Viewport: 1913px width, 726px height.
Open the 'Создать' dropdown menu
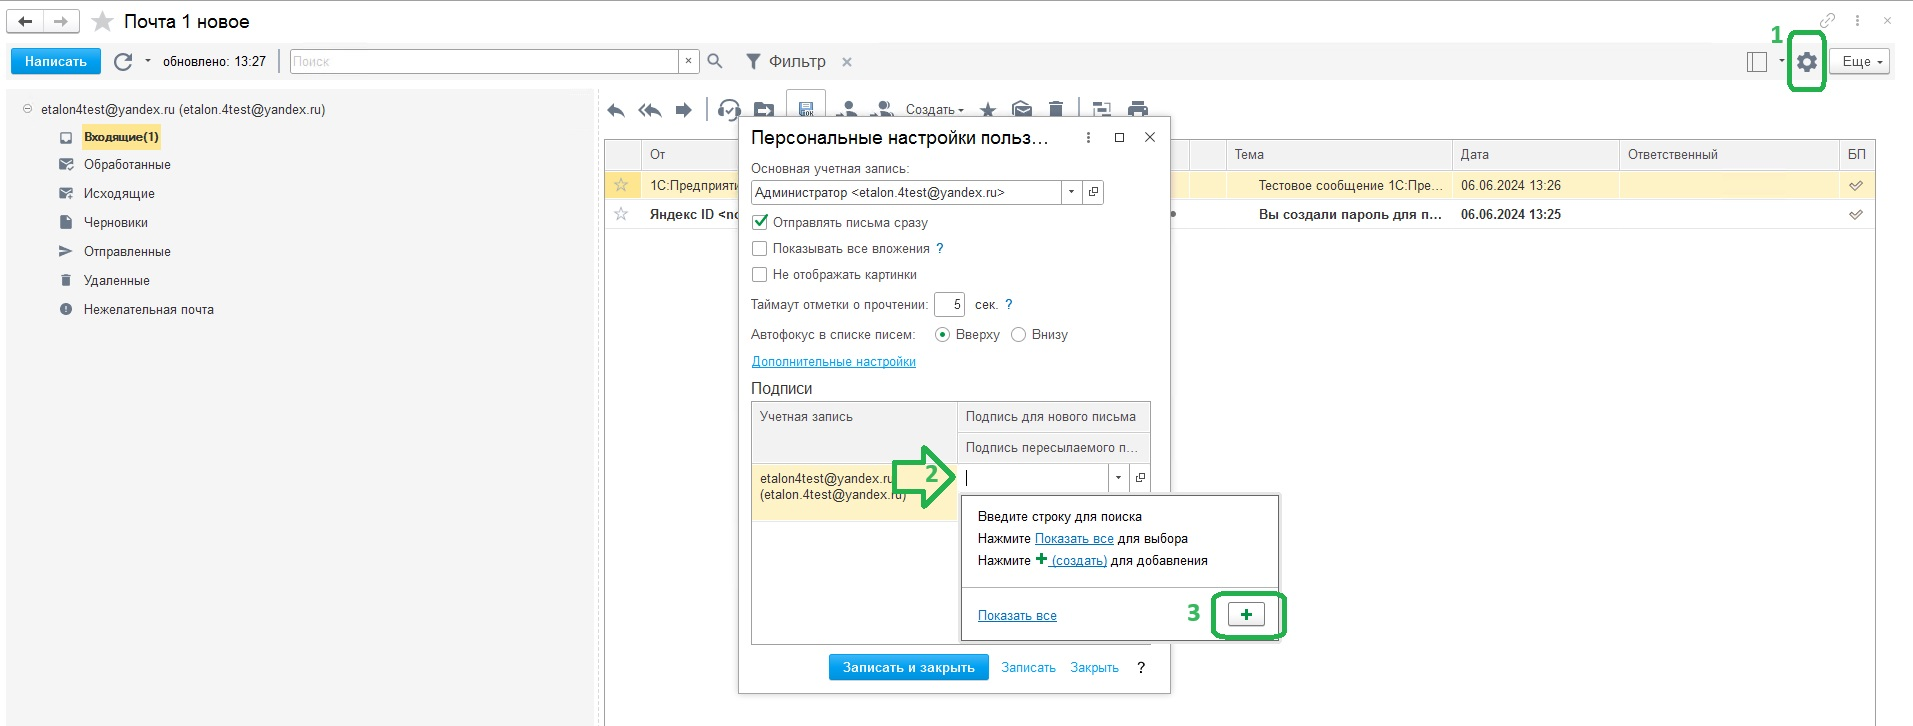click(935, 110)
